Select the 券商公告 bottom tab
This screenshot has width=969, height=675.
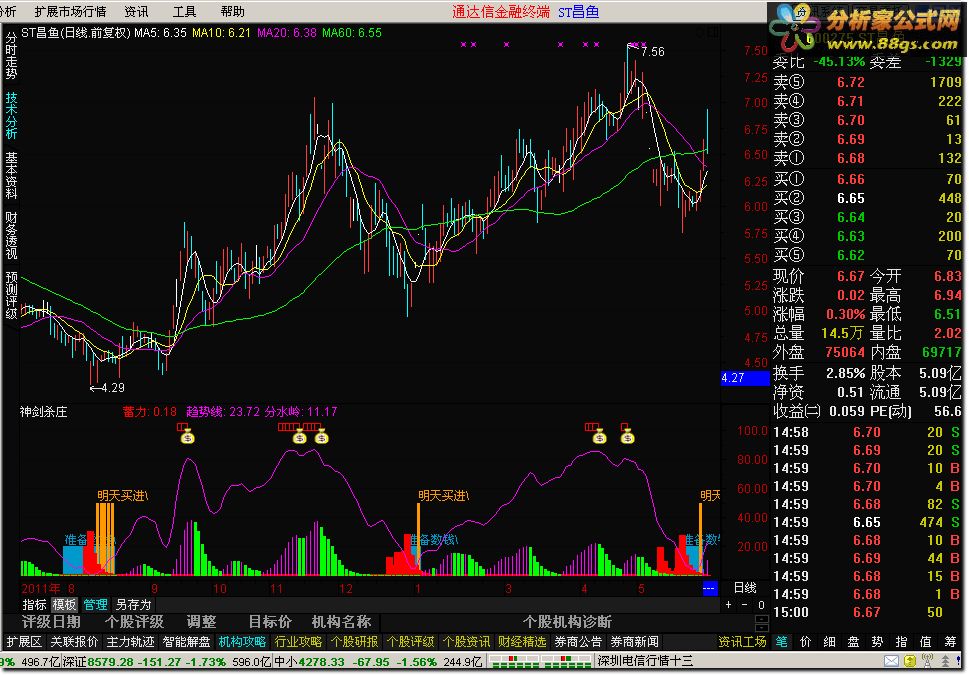(578, 642)
